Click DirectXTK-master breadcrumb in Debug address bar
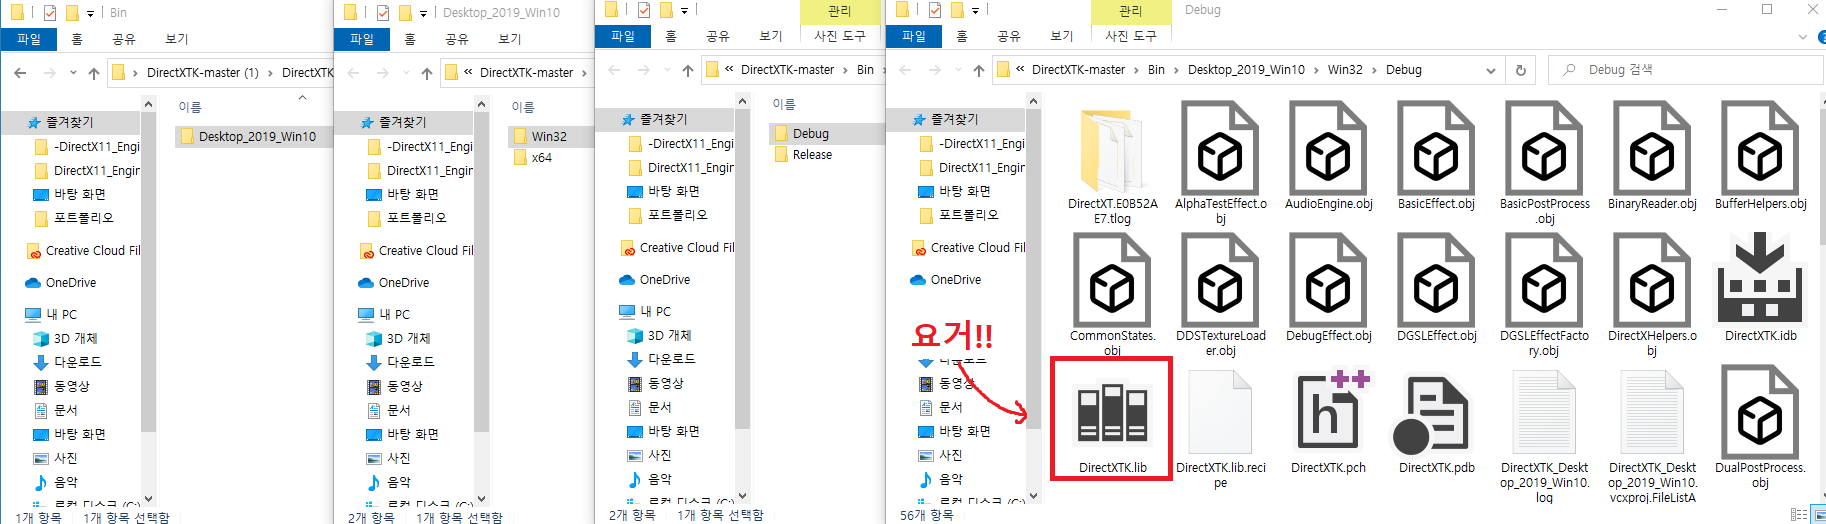1826x524 pixels. pos(1078,70)
